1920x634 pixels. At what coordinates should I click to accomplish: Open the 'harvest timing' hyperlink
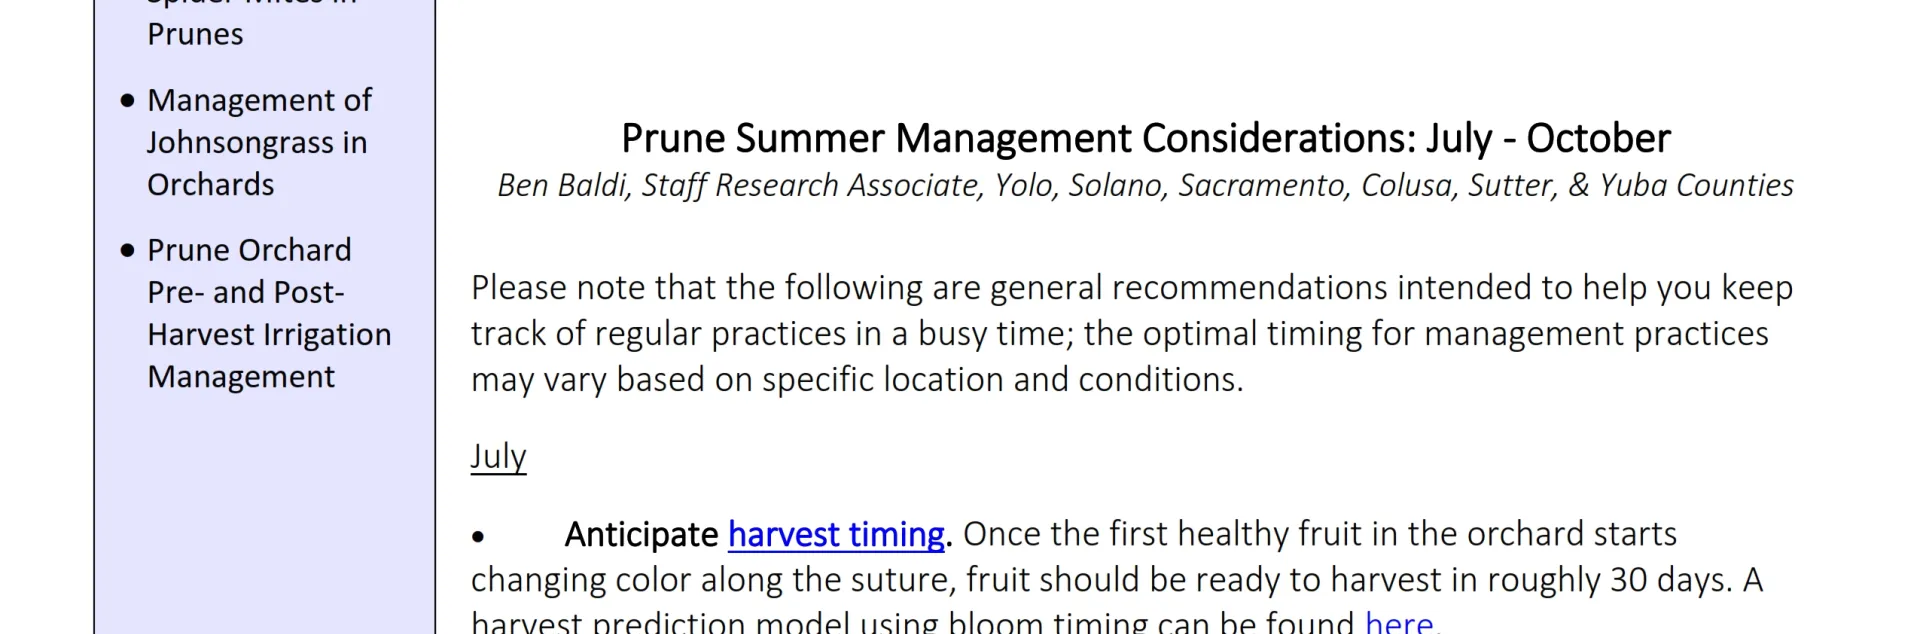tap(836, 535)
